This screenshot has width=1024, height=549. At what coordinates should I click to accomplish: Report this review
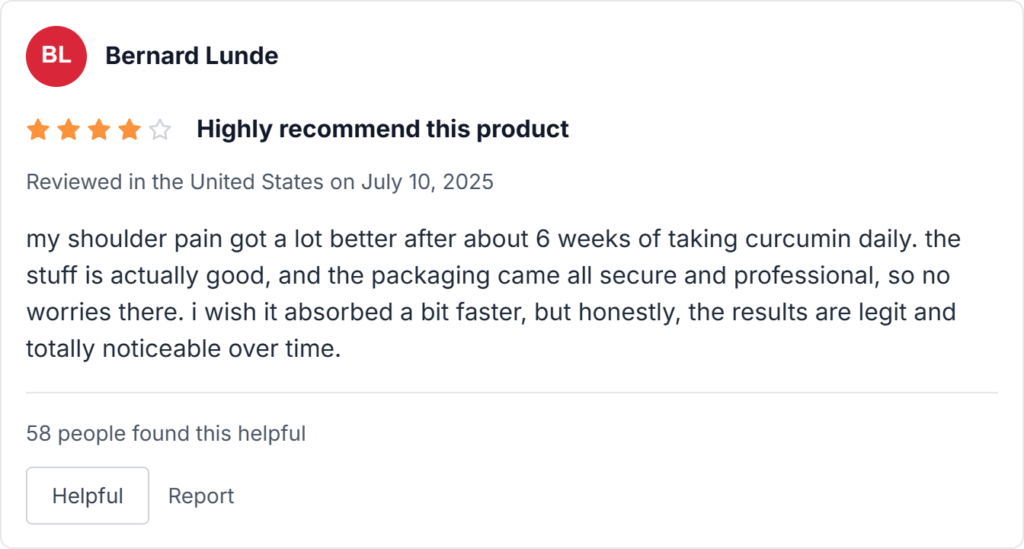201,496
